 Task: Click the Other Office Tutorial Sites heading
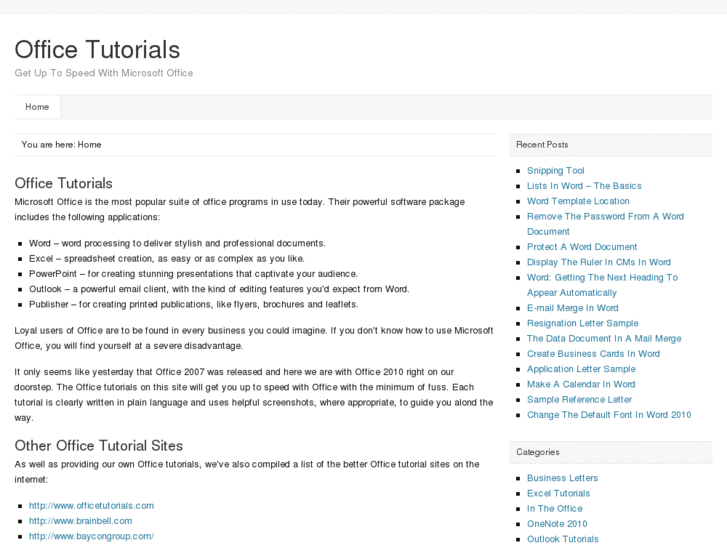[99, 446]
